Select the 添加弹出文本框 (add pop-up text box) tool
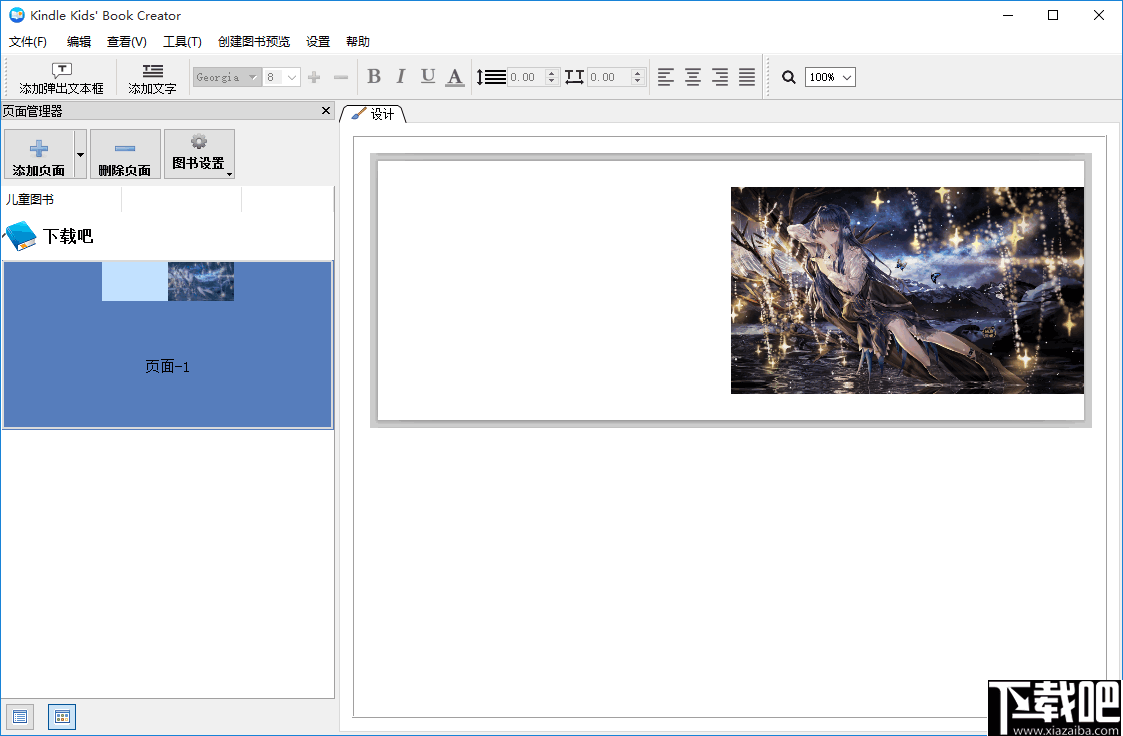1123x736 pixels. (60, 77)
